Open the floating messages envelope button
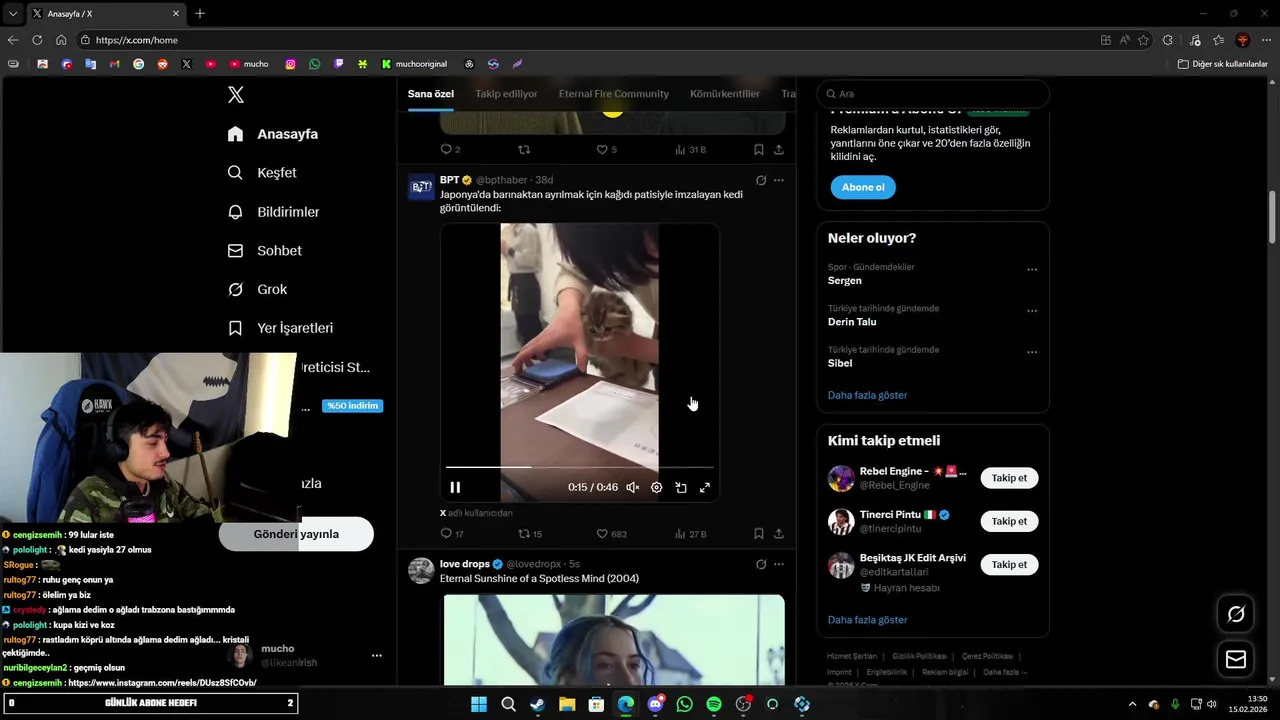 [1236, 660]
